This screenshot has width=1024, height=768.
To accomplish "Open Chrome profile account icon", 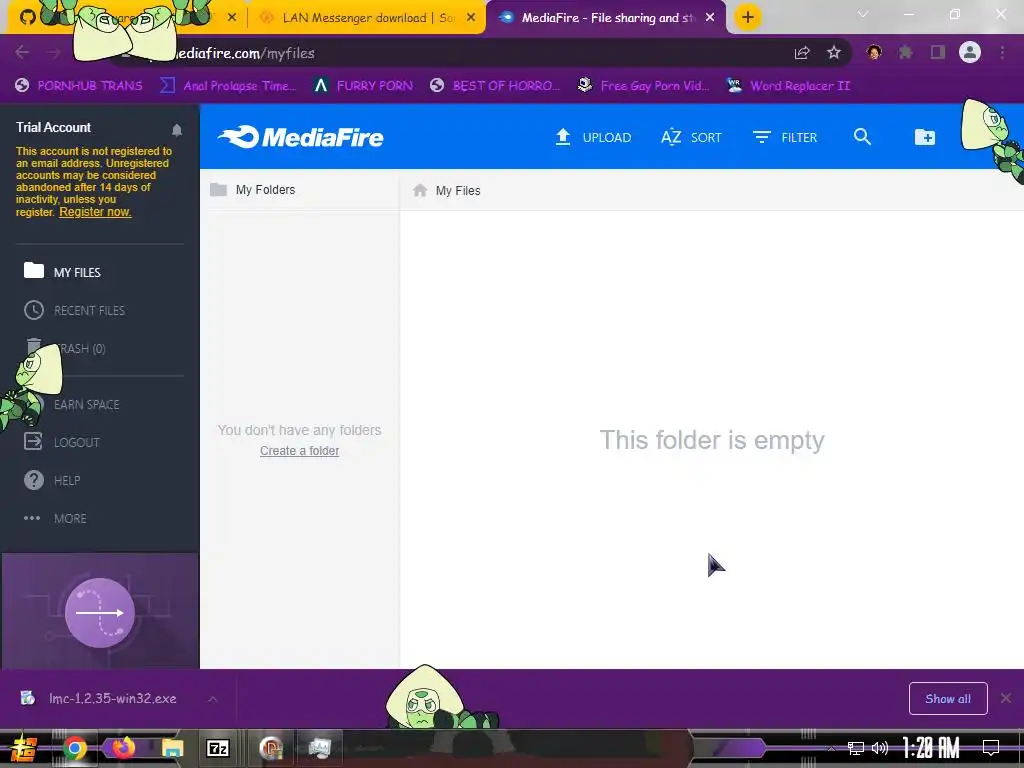I will click(x=970, y=52).
